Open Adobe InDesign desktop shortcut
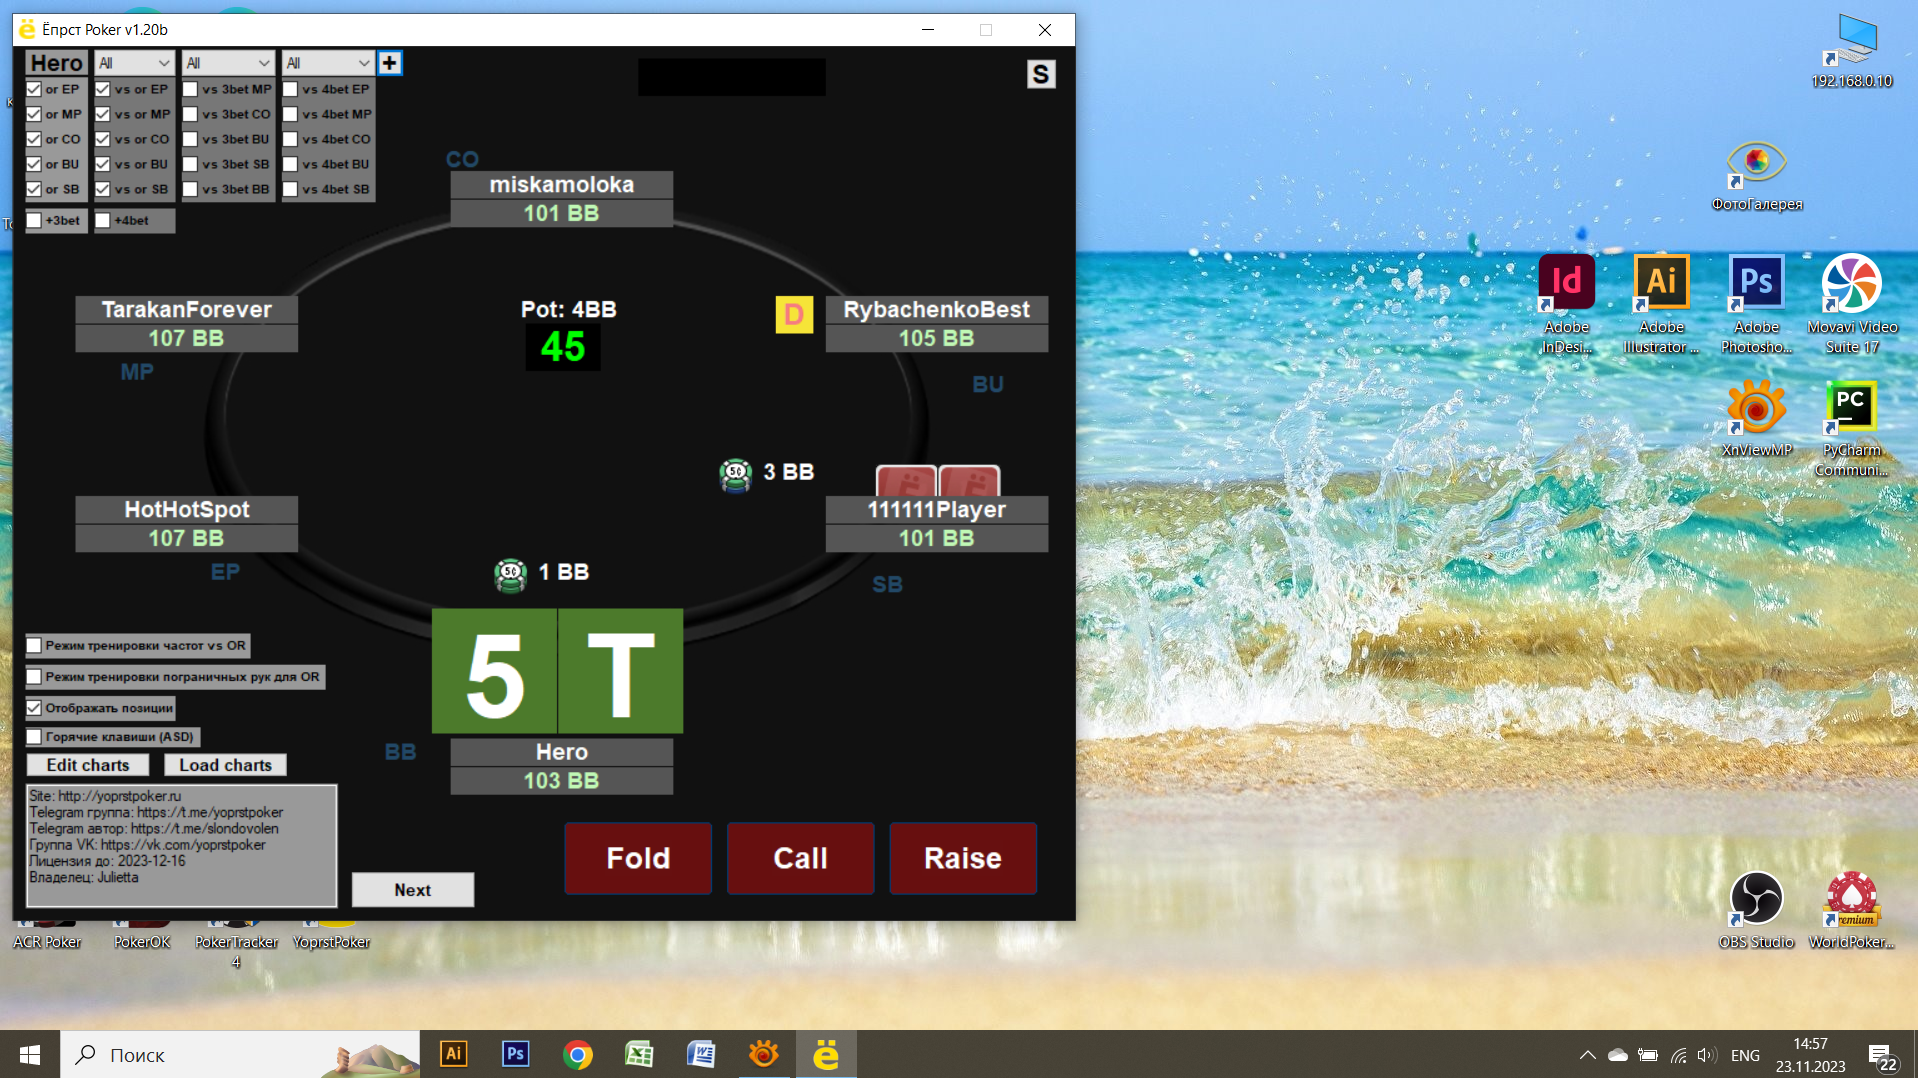The image size is (1918, 1078). [1566, 305]
